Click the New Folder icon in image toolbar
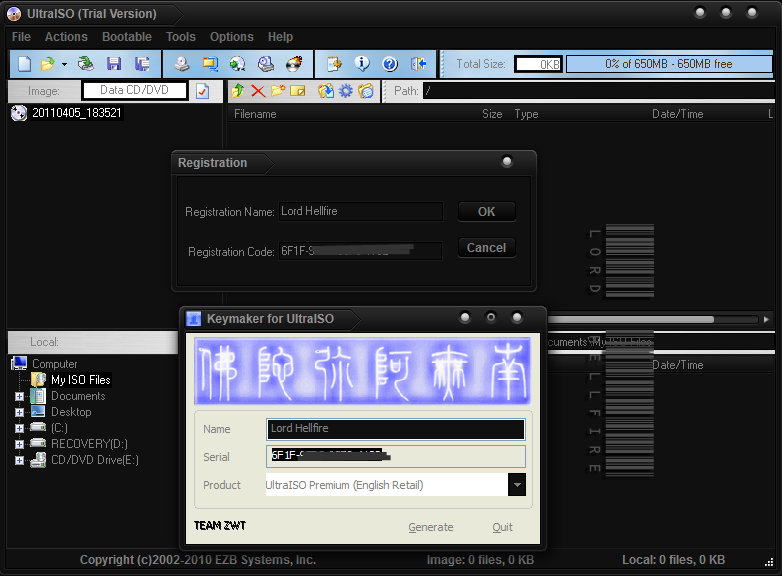The image size is (782, 576). [278, 91]
